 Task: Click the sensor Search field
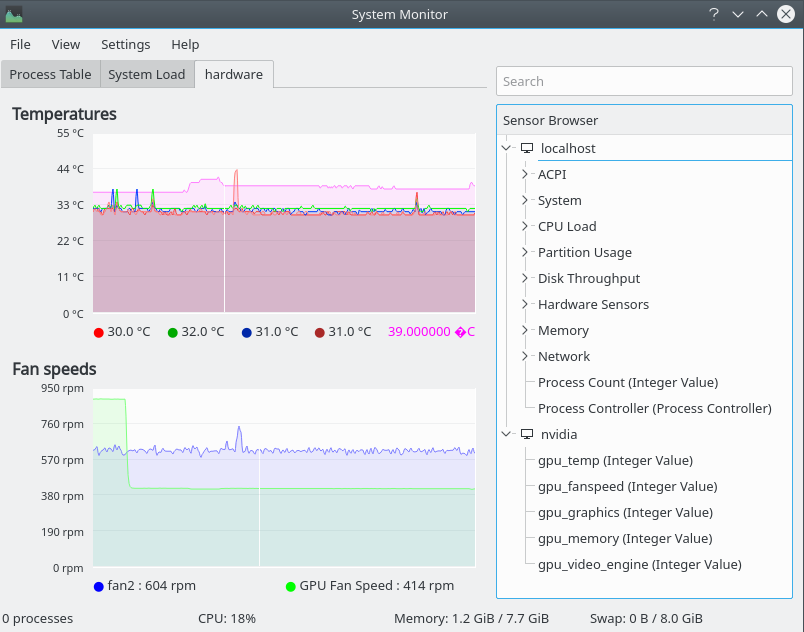coord(644,81)
